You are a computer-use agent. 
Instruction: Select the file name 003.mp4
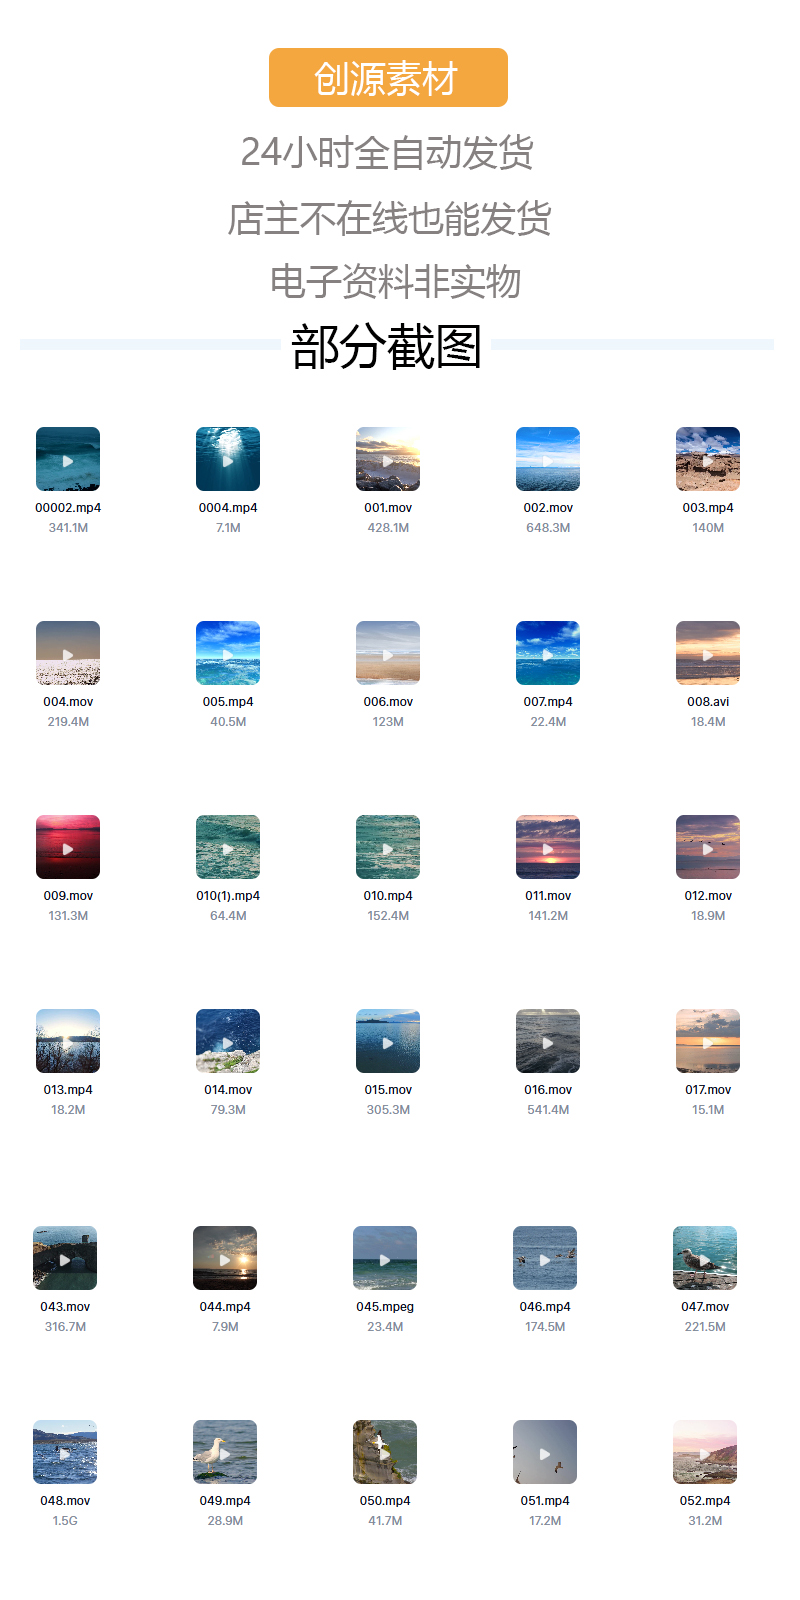708,508
